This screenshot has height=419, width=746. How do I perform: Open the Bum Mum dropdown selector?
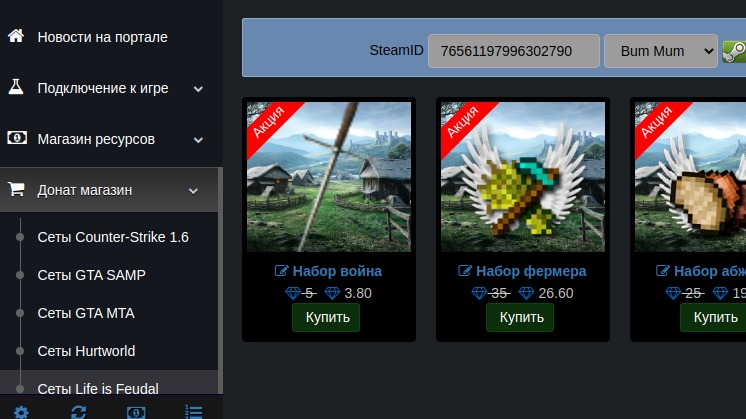click(660, 51)
